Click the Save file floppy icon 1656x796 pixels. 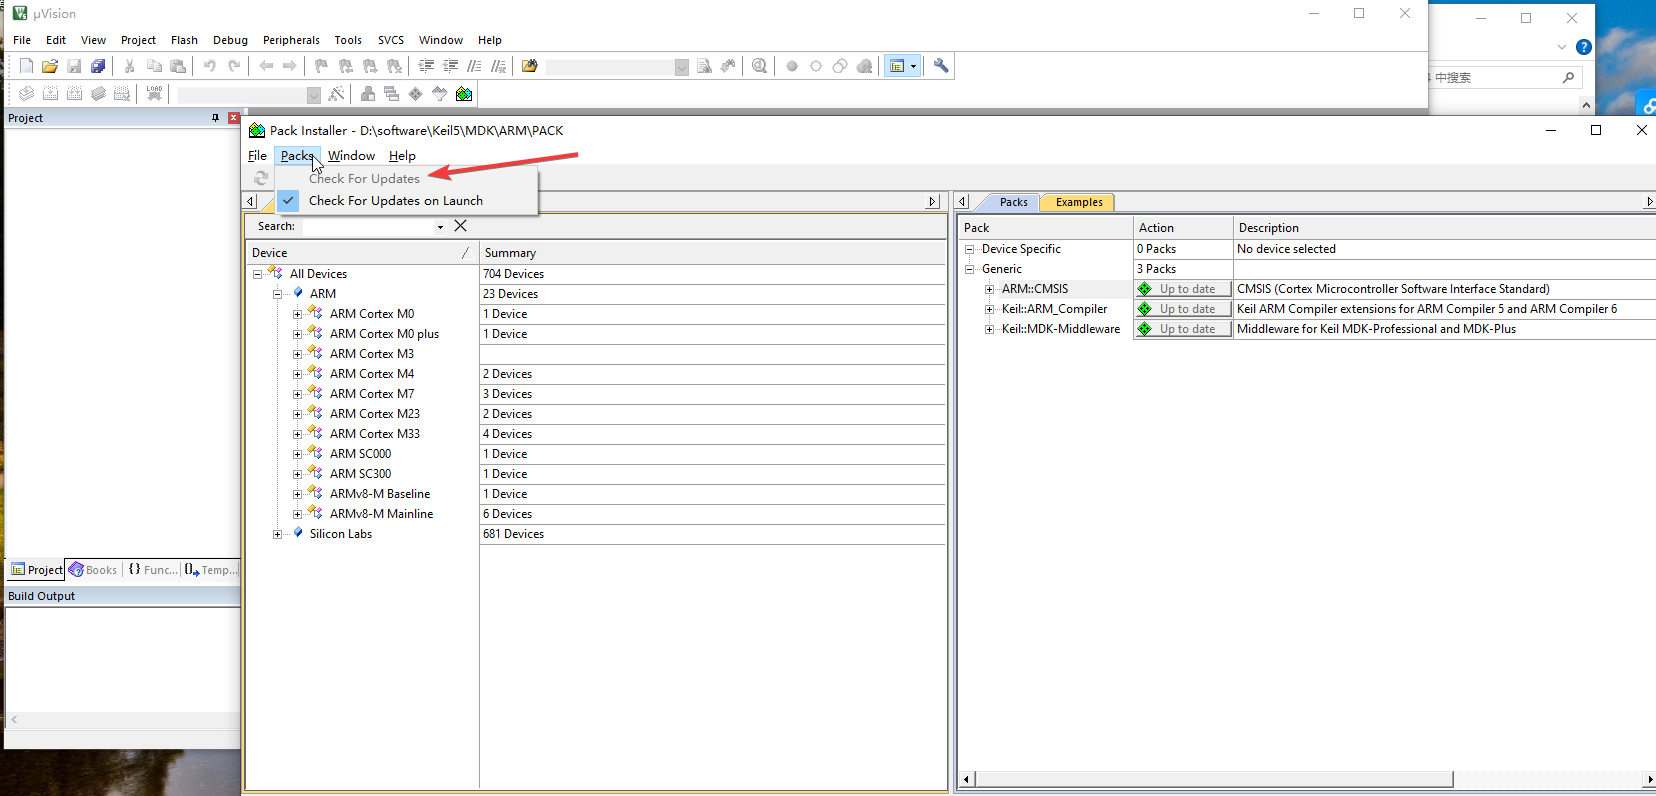click(x=74, y=66)
